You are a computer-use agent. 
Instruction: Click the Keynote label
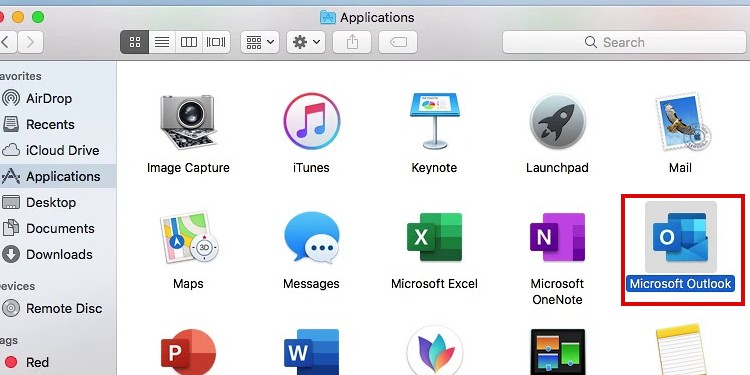click(434, 168)
